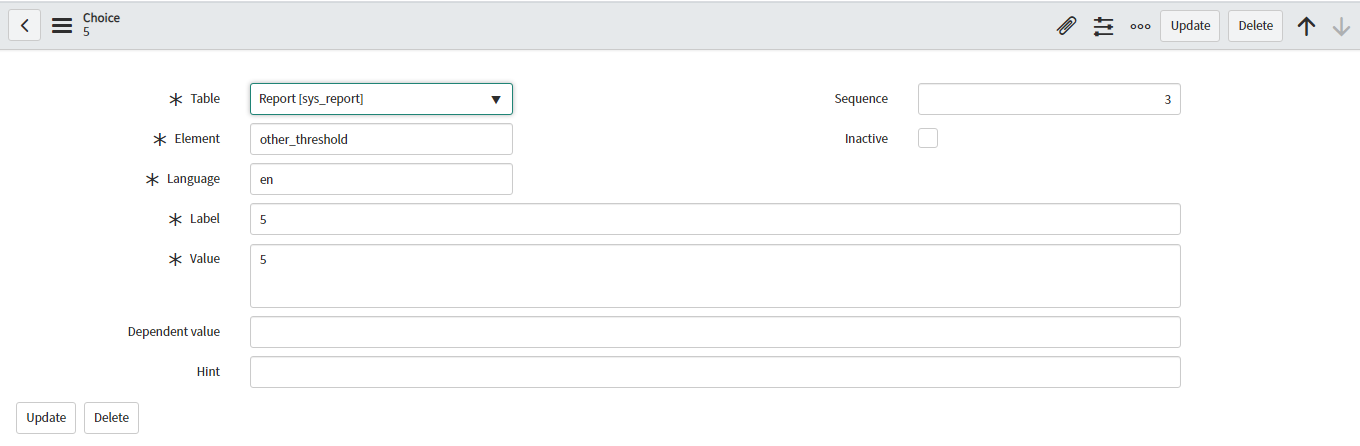Click the paperclip attachments icon
Screen dimensions: 1360x446
point(1067,26)
